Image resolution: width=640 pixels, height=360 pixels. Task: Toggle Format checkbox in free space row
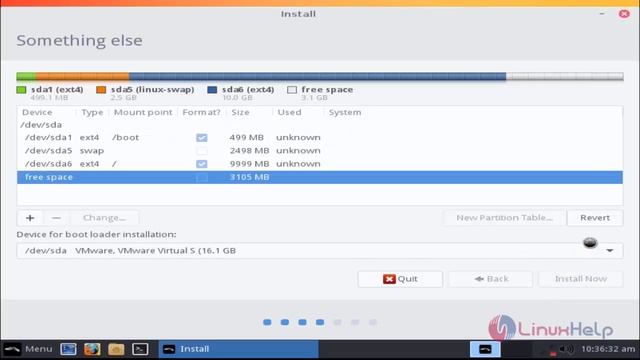(x=202, y=177)
